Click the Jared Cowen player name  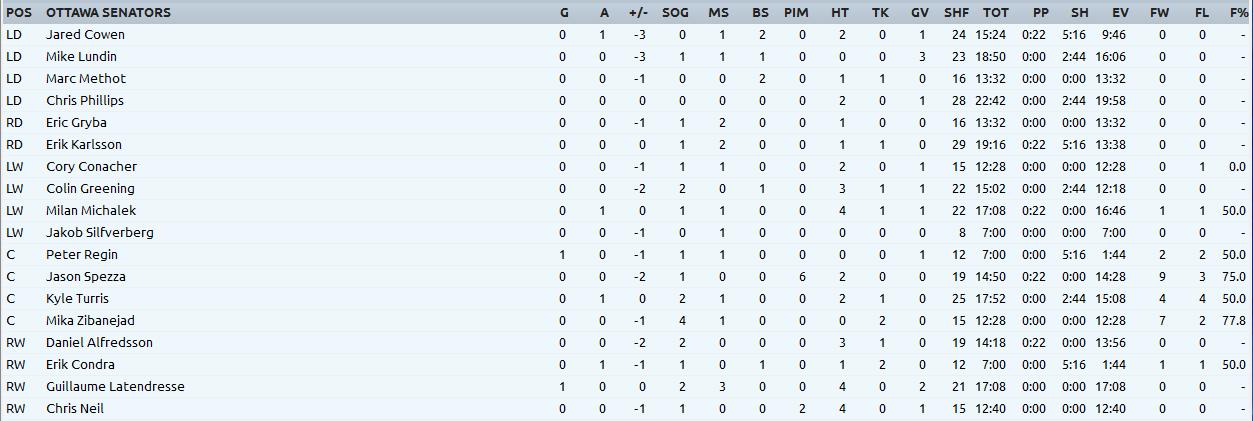(x=85, y=34)
